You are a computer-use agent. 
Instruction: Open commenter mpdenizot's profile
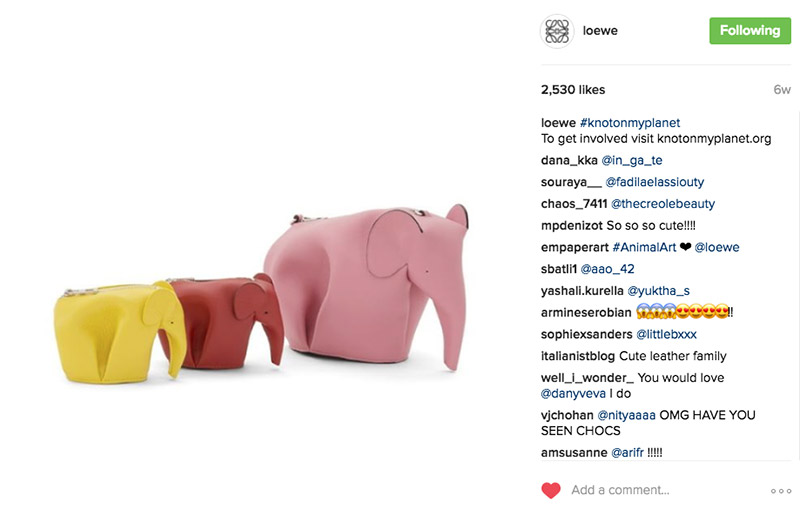point(572,226)
